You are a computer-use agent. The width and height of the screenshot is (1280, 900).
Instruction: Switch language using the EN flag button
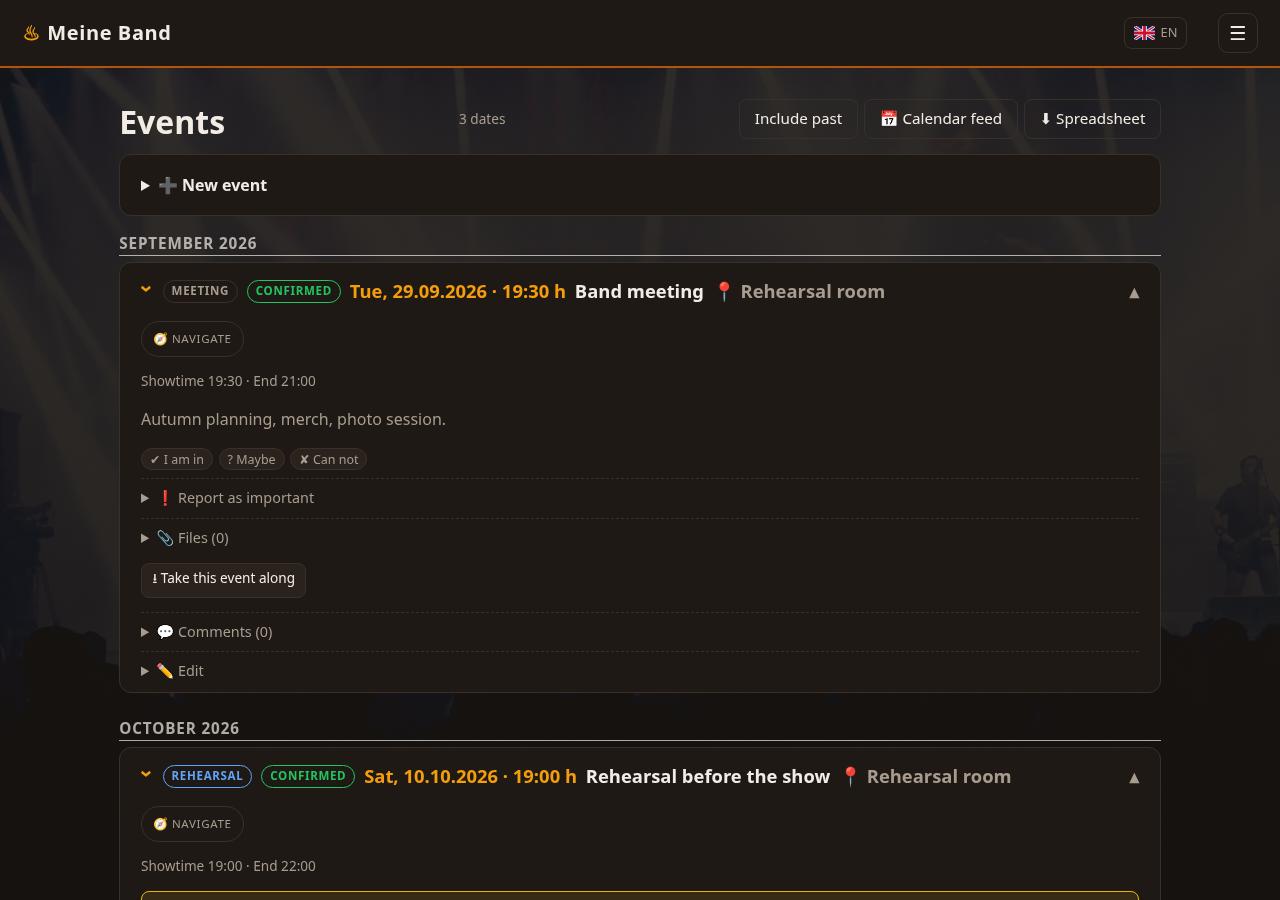[x=1155, y=33]
